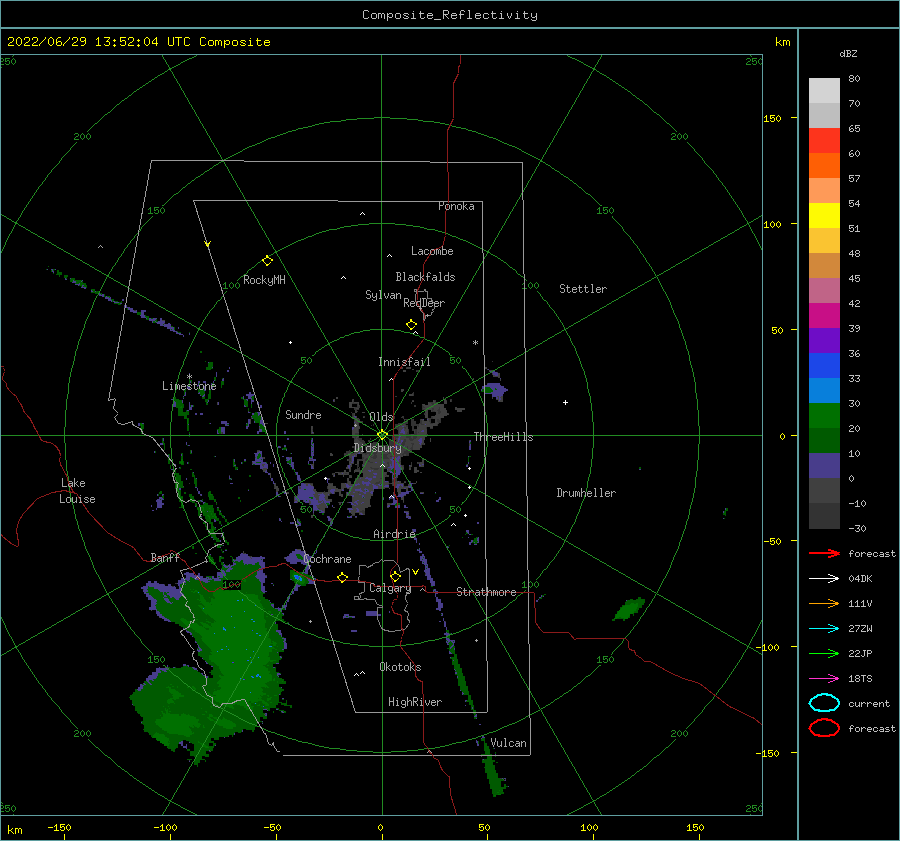Screen dimensions: 900x841
Task: Click the red forecast ellipse legend icon
Action: click(824, 728)
